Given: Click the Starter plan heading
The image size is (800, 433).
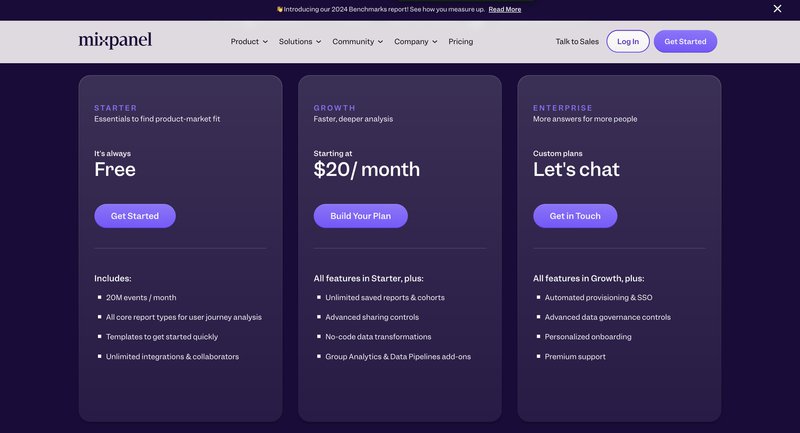Looking at the screenshot, I should coord(116,108).
